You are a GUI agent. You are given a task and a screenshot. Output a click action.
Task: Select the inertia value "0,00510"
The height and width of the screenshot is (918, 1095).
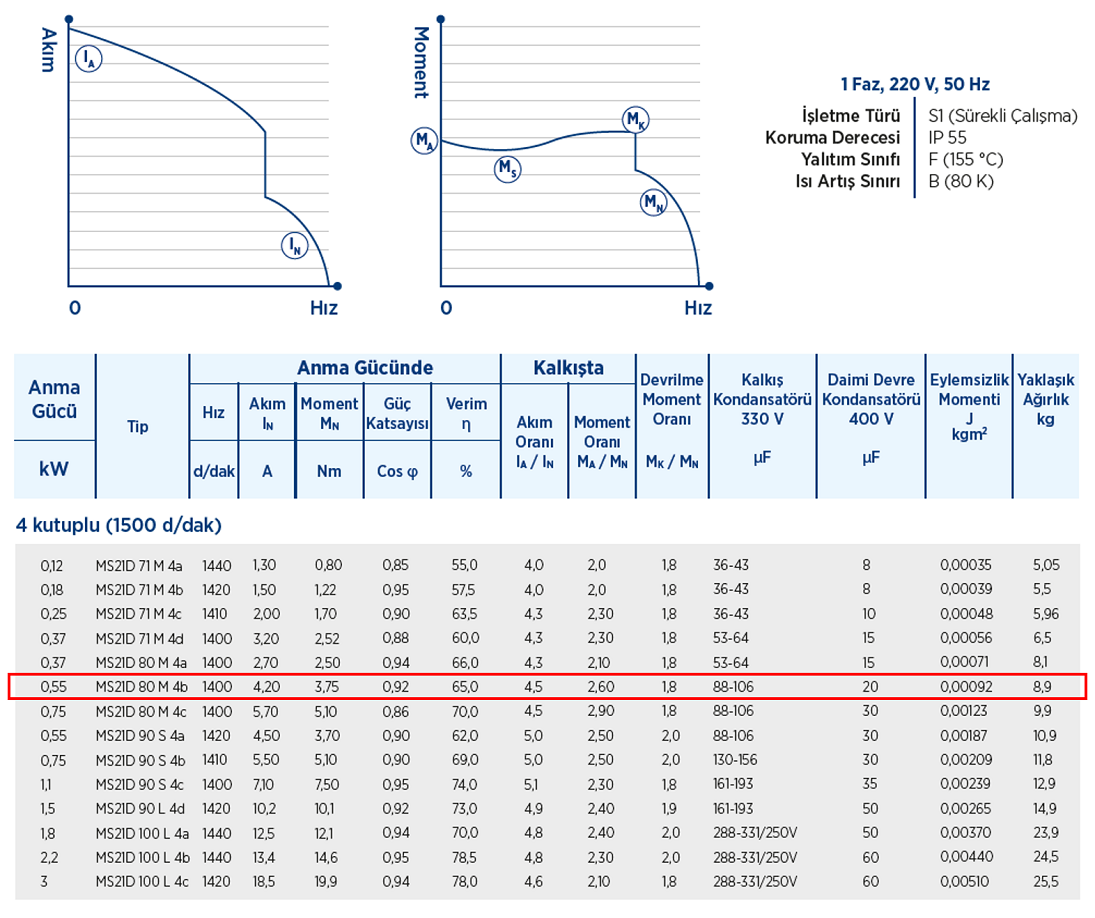pos(964,882)
